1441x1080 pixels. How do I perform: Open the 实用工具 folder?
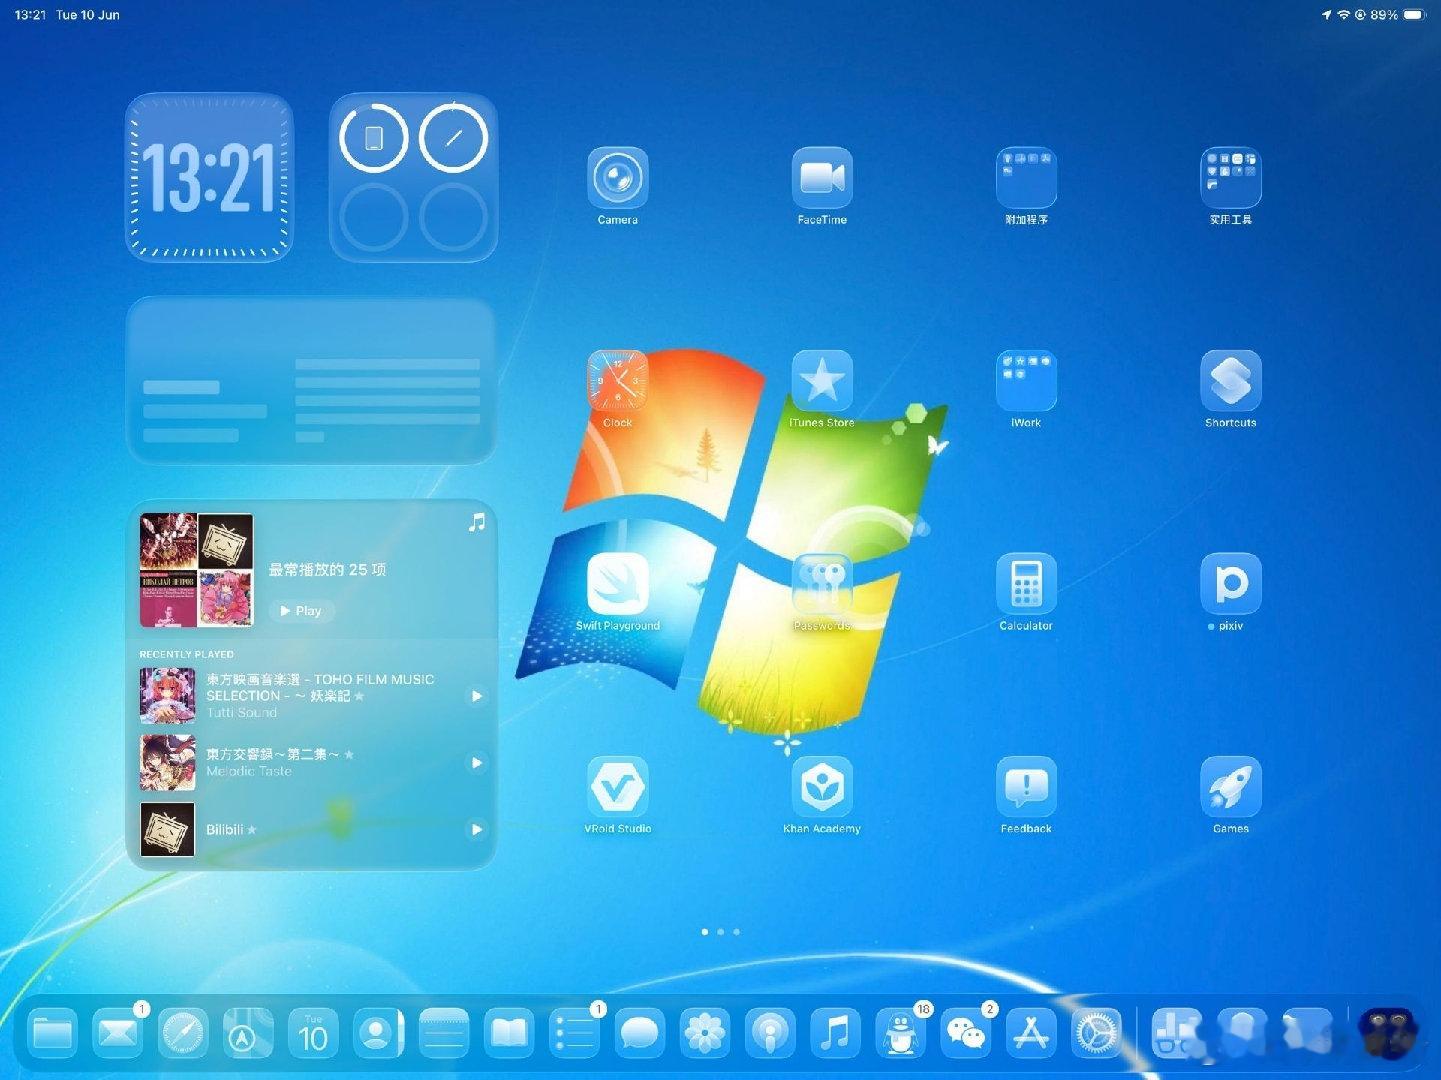click(1230, 177)
